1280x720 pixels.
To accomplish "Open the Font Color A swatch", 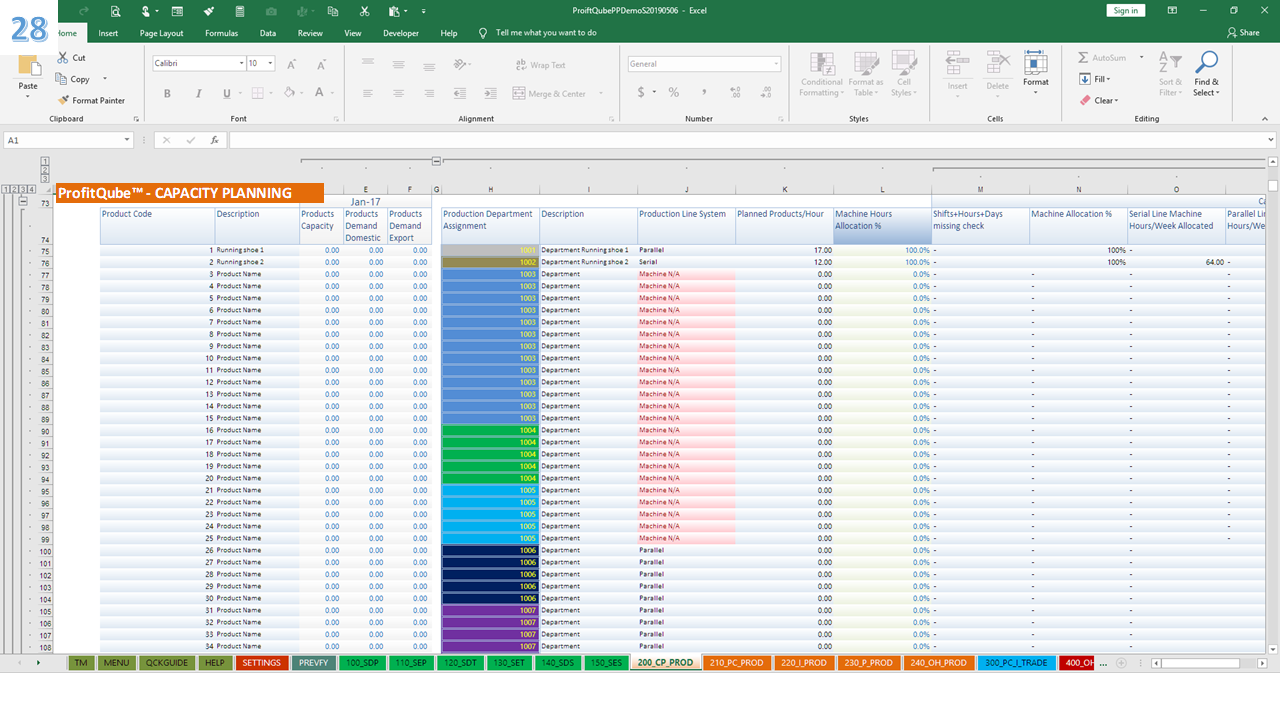I will click(320, 93).
